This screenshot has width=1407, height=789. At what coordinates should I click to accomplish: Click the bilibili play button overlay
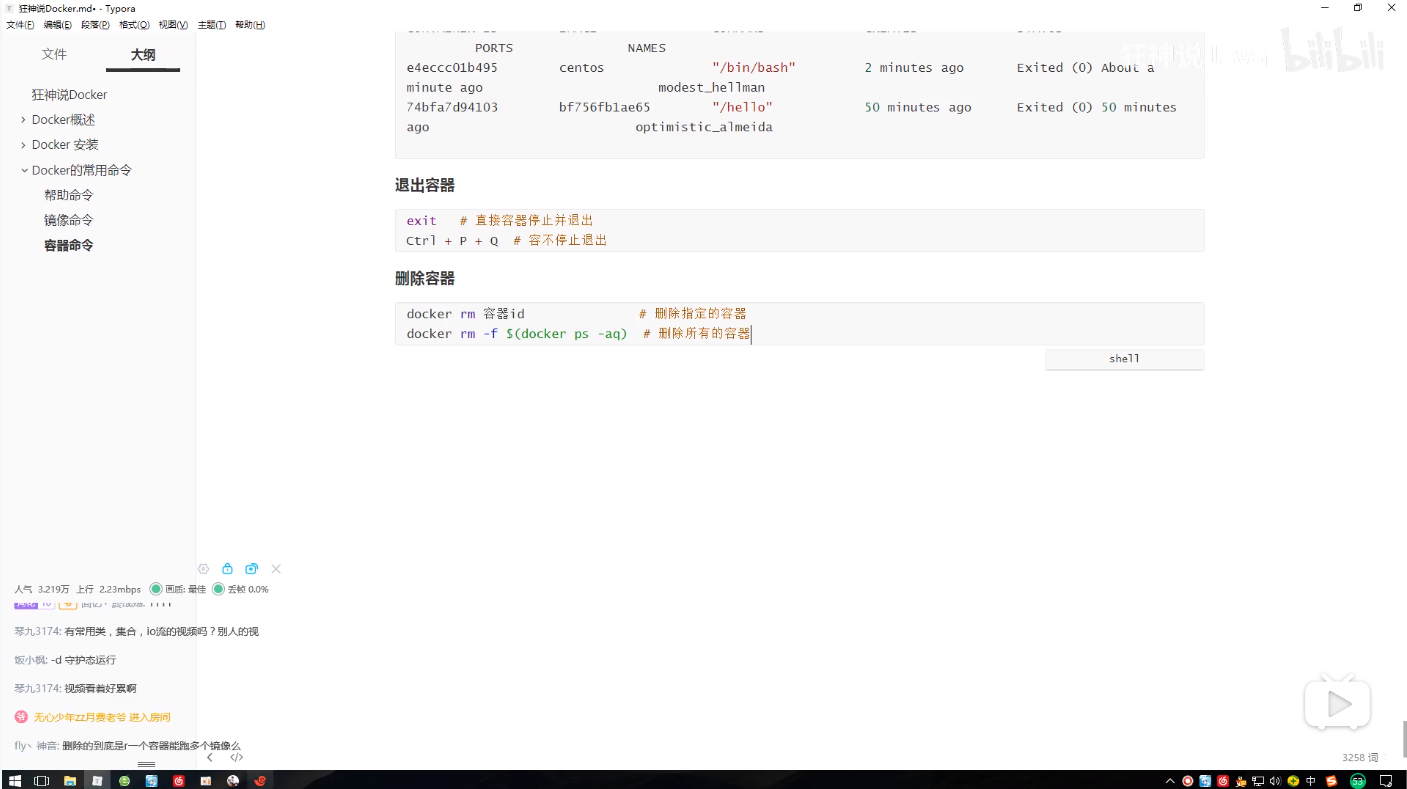coord(1337,704)
